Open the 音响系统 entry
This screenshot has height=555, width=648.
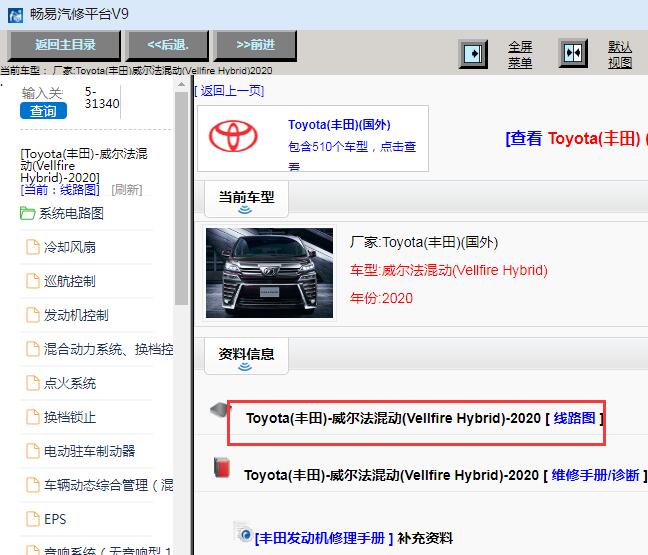[x=107, y=550]
